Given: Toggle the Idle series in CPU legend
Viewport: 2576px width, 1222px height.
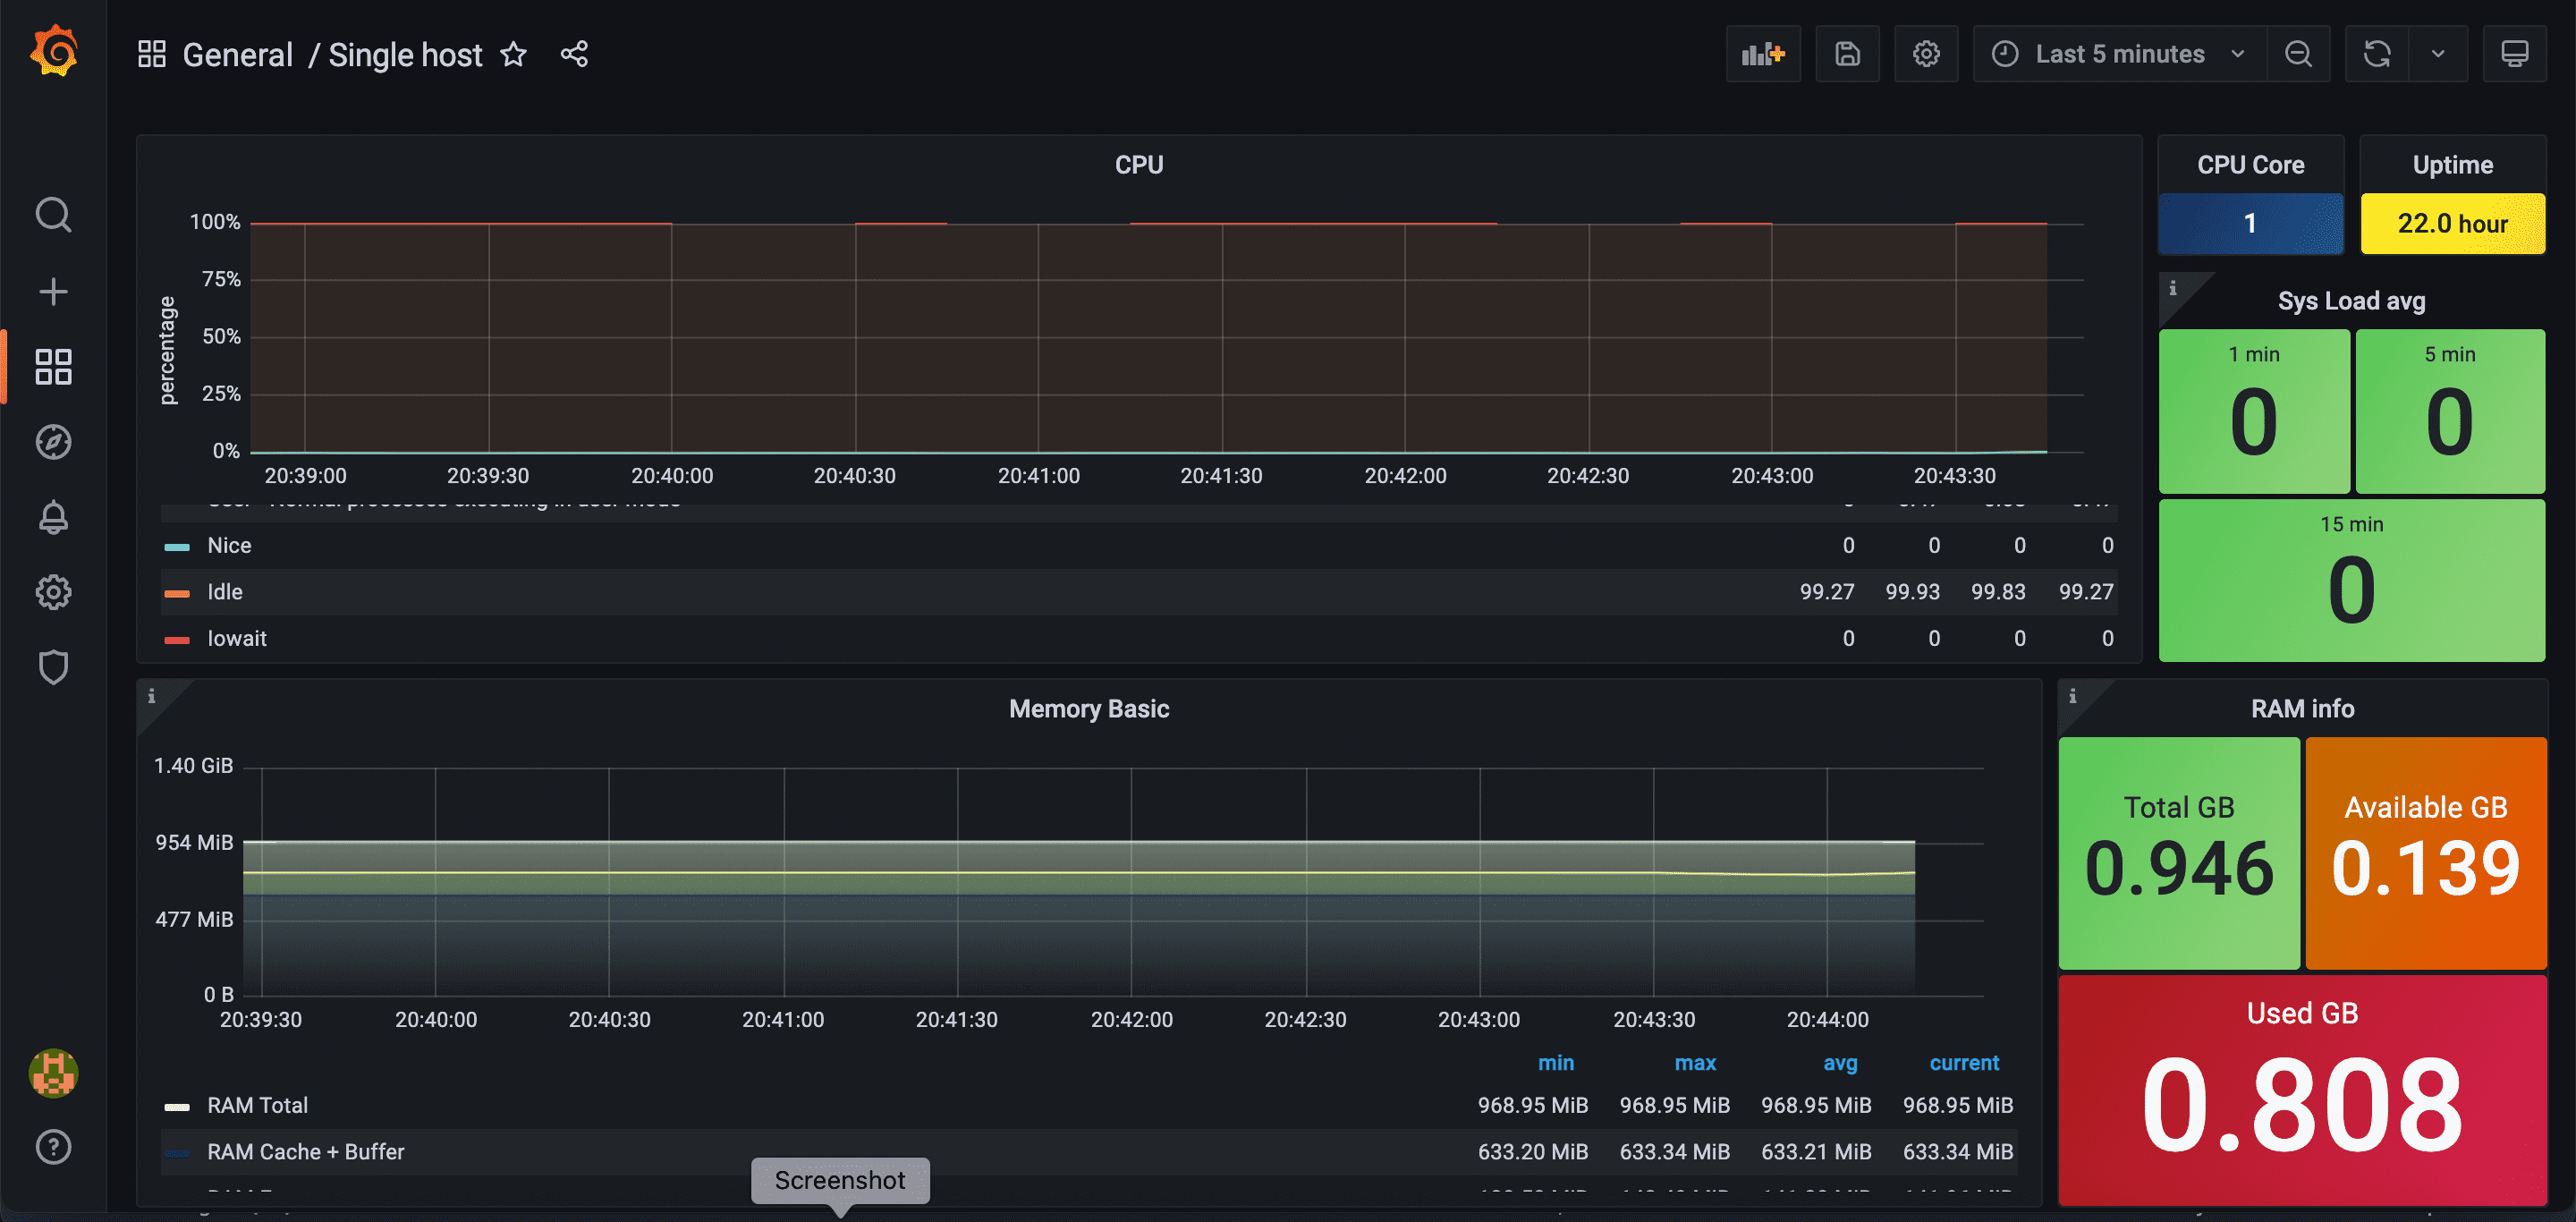Looking at the screenshot, I should [x=225, y=592].
